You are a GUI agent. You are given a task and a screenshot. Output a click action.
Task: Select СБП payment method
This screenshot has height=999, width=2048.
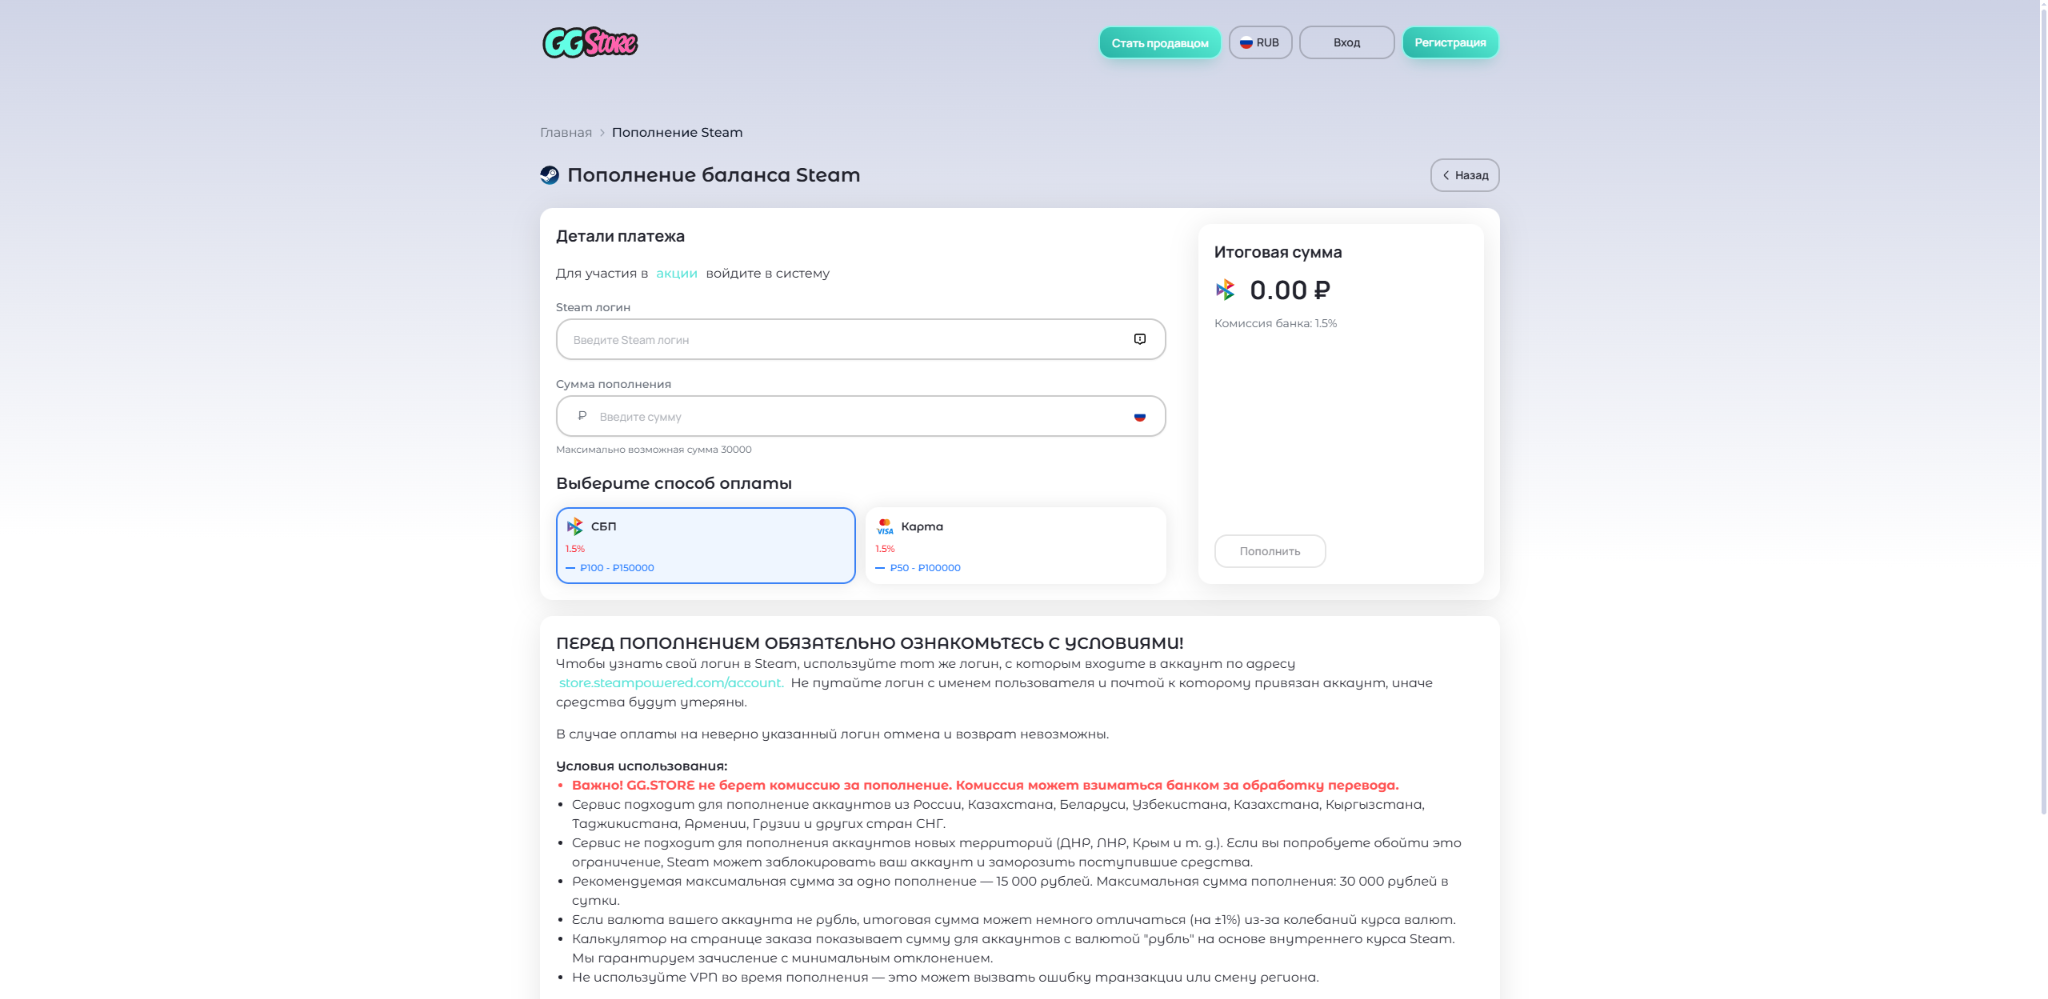[x=705, y=545]
